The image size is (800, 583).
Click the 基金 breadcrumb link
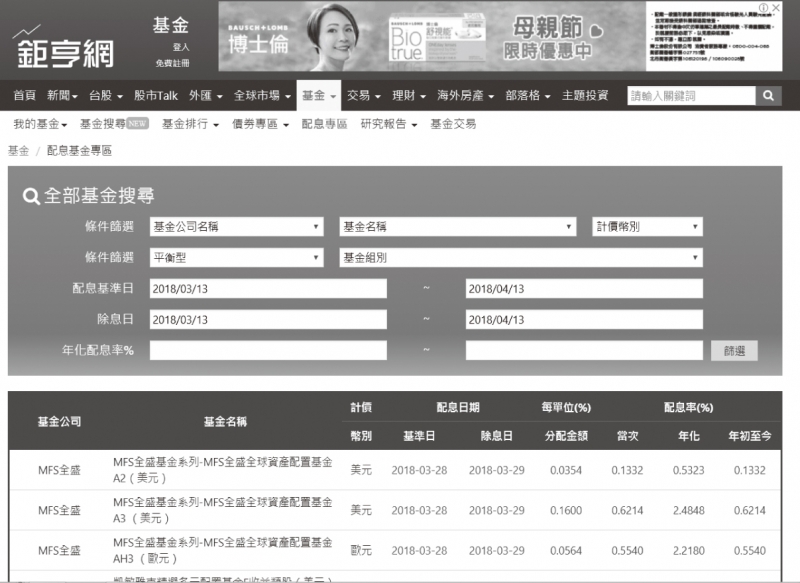pyautogui.click(x=18, y=150)
